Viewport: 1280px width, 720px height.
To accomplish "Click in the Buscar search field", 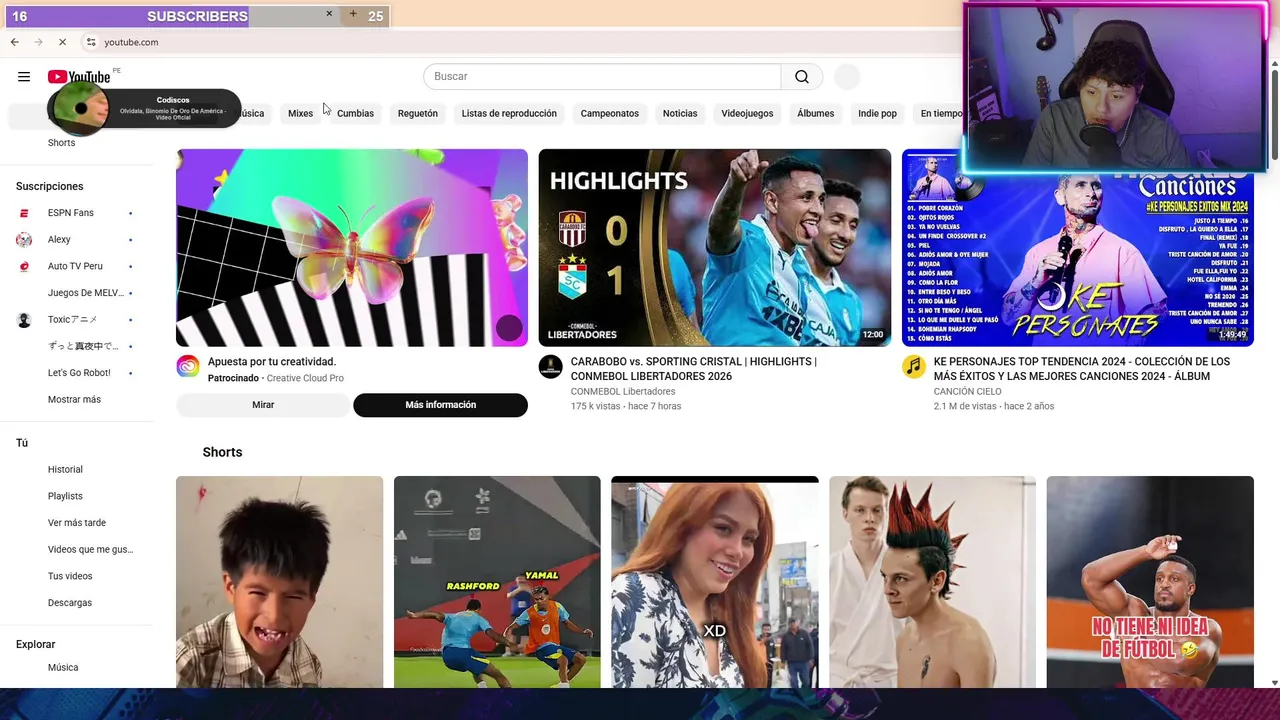I will pos(602,77).
